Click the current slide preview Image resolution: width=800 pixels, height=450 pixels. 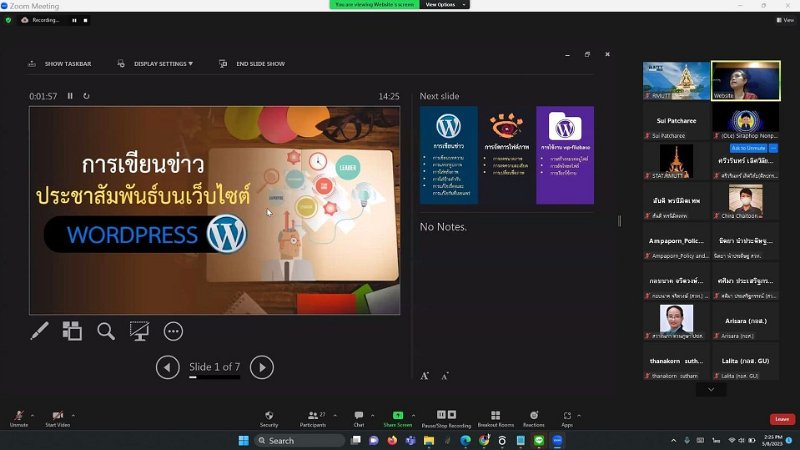click(215, 210)
